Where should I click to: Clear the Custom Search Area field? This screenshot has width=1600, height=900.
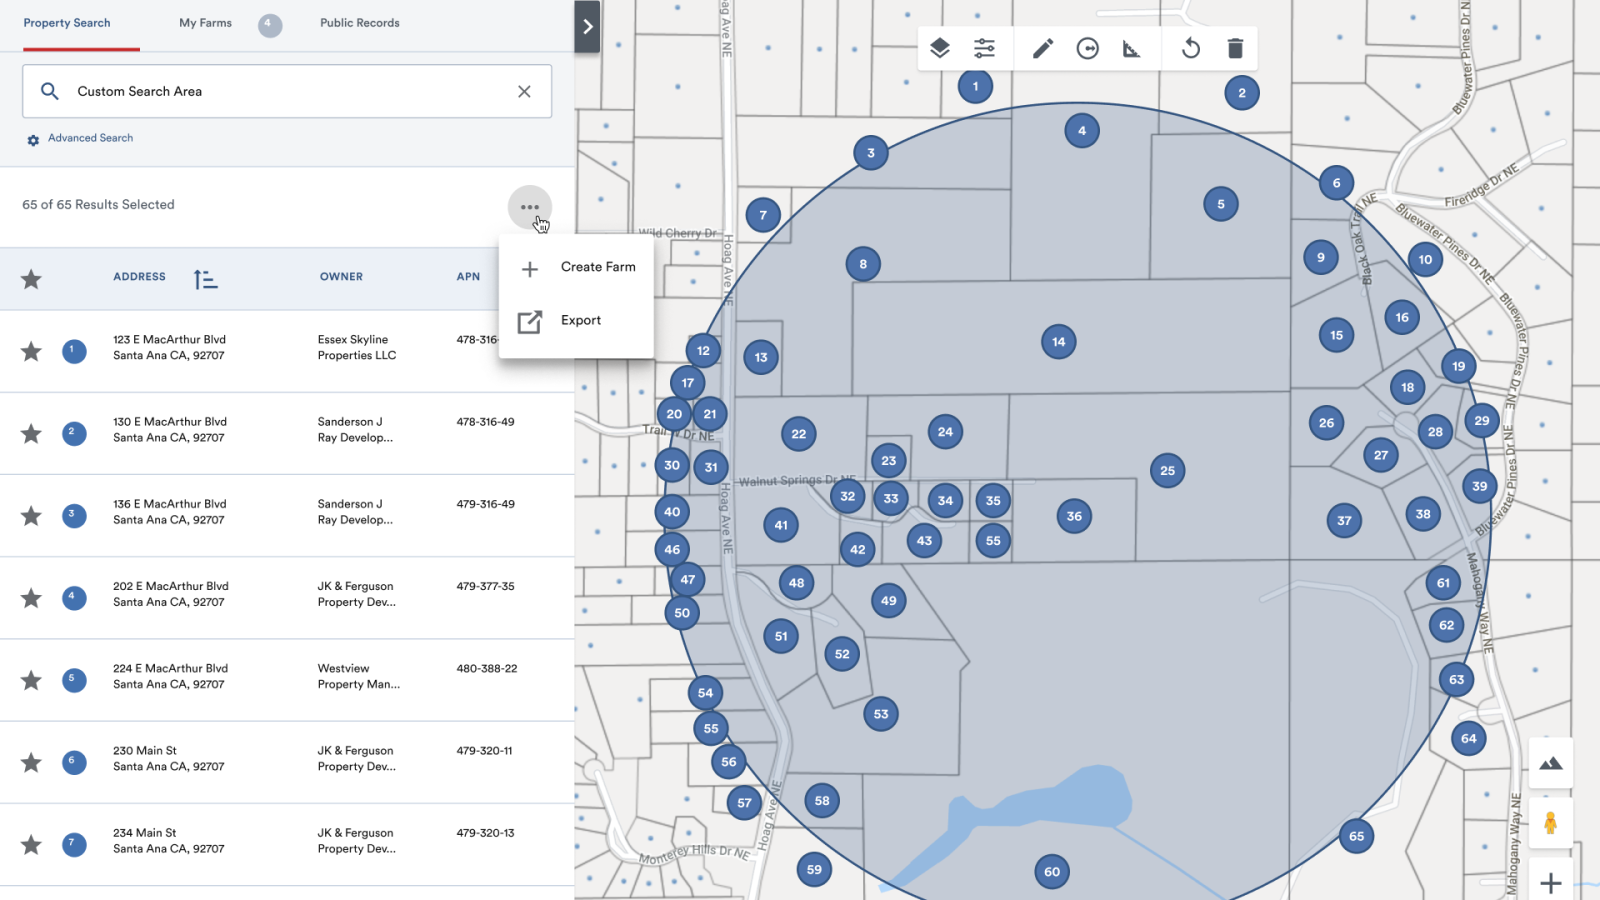pos(524,91)
